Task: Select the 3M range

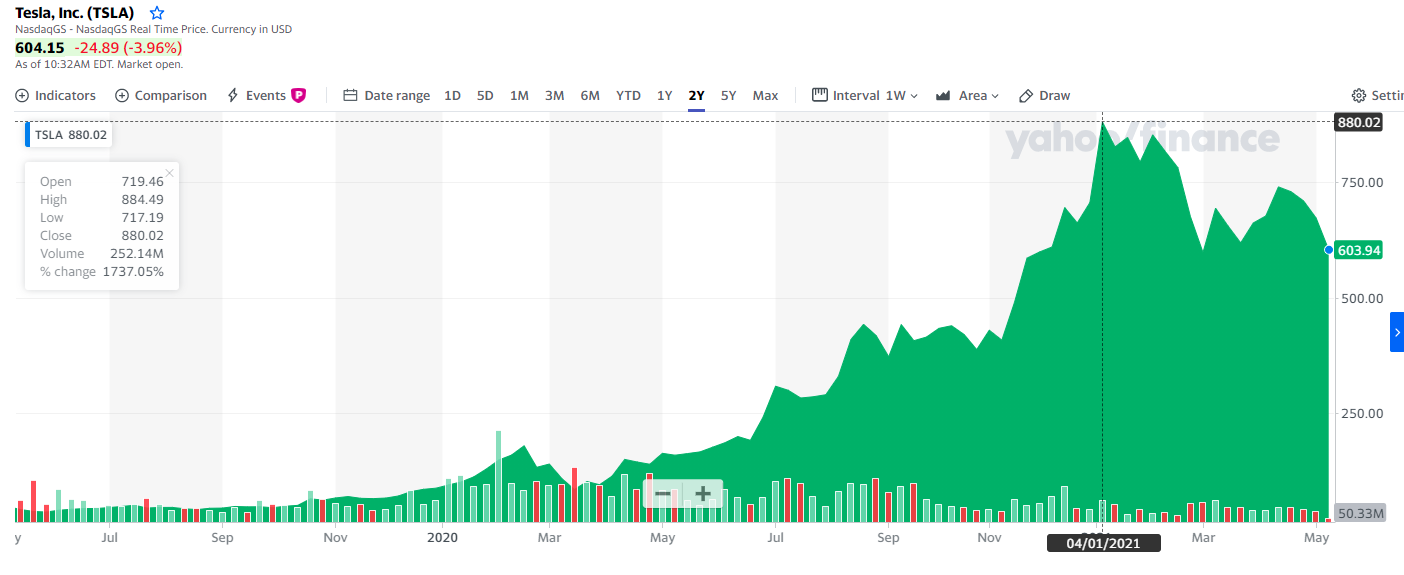Action: 554,96
